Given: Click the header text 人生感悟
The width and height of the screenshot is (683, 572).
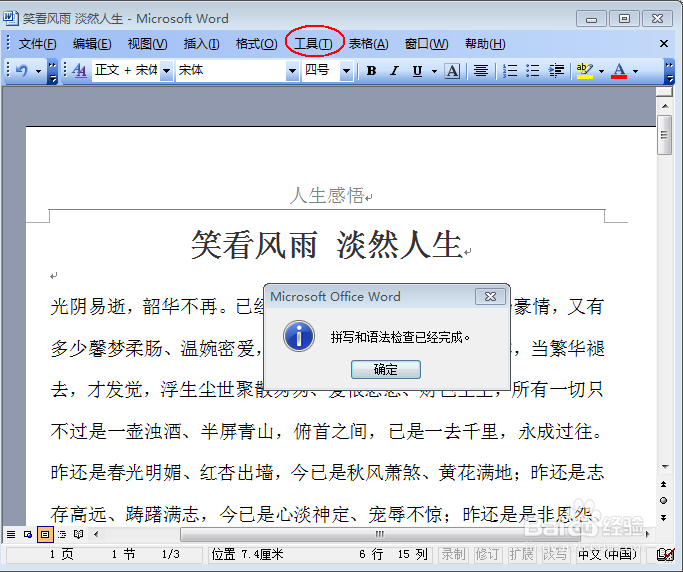Looking at the screenshot, I should 327,195.
